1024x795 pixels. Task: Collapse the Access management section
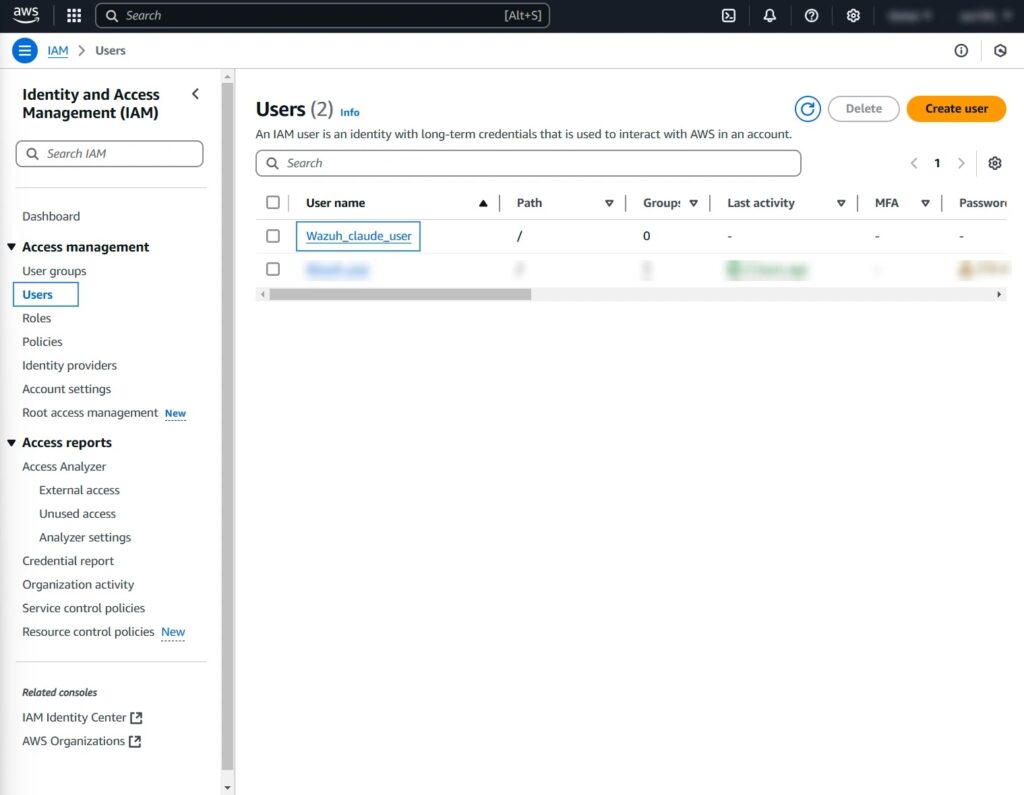pos(12,247)
